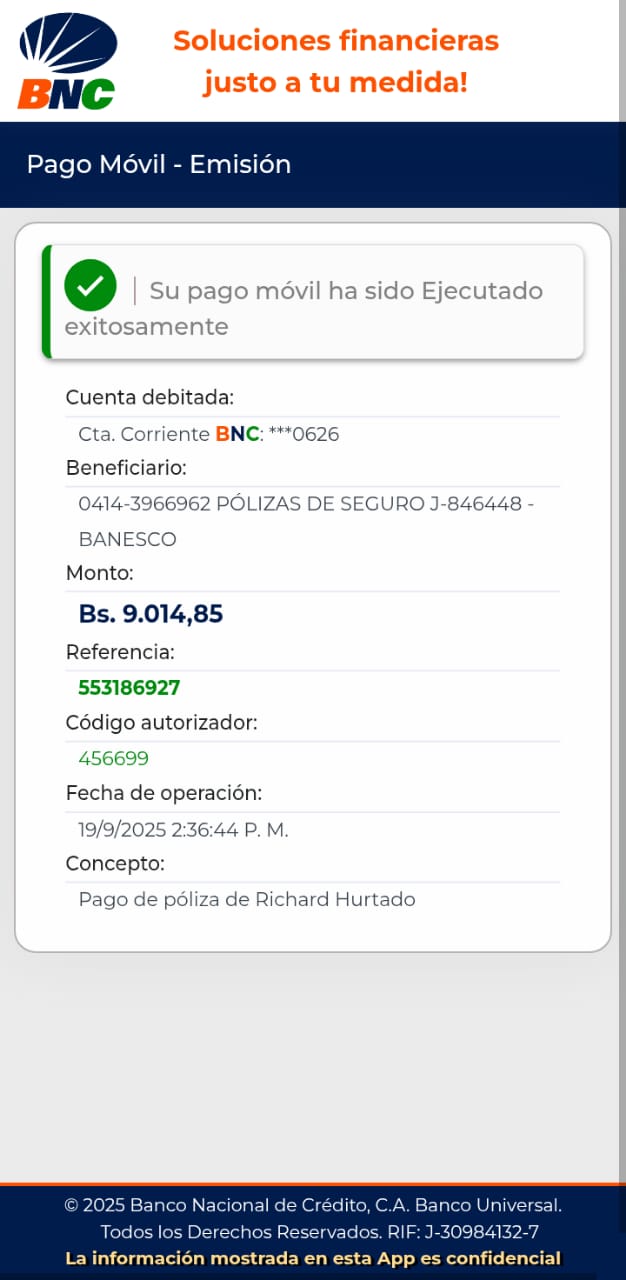Select the "Pago Móvil - Emisión" title bar
This screenshot has width=626, height=1280.
[x=159, y=164]
